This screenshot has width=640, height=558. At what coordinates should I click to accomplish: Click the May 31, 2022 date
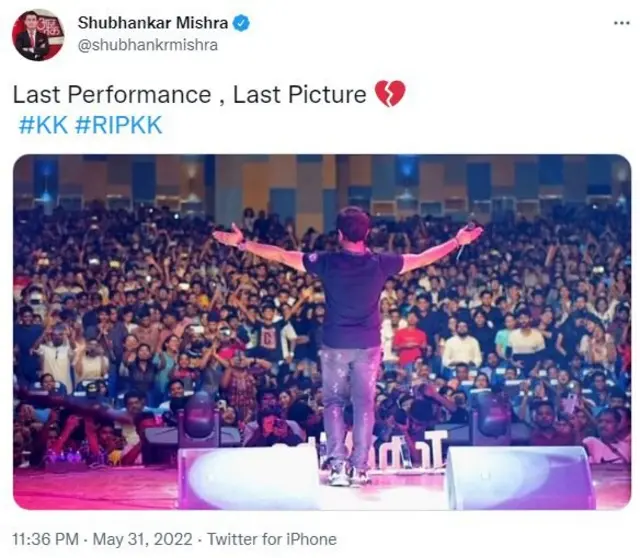tap(142, 539)
